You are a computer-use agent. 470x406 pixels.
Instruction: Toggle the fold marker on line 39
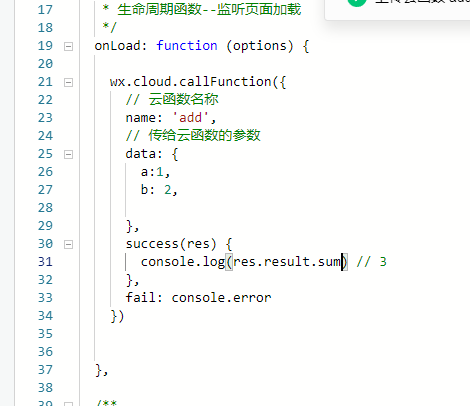pos(68,404)
